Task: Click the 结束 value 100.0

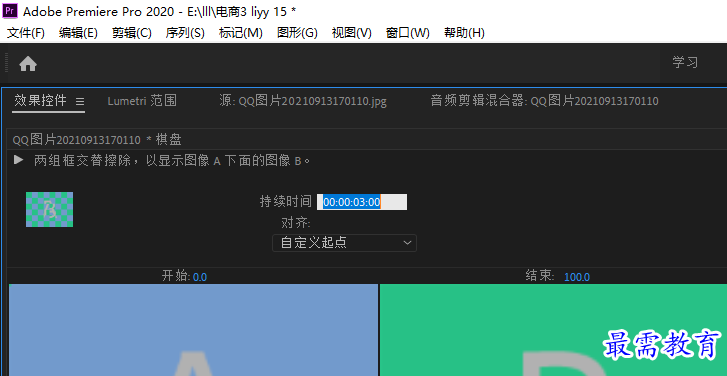Action: (577, 277)
